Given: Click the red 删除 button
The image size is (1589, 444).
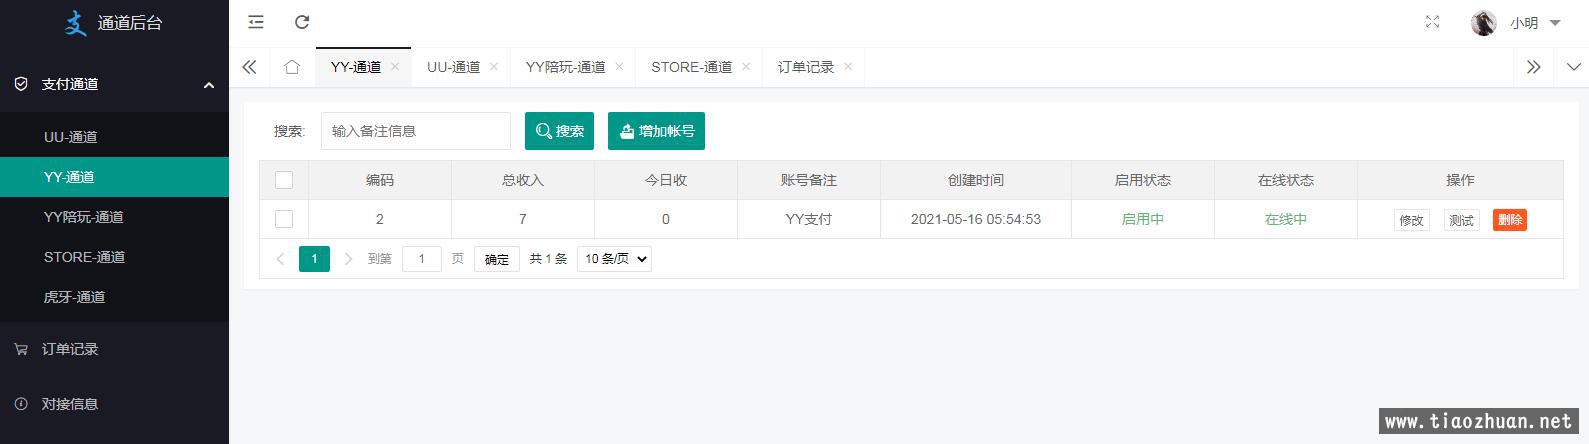Looking at the screenshot, I should pos(1509,220).
